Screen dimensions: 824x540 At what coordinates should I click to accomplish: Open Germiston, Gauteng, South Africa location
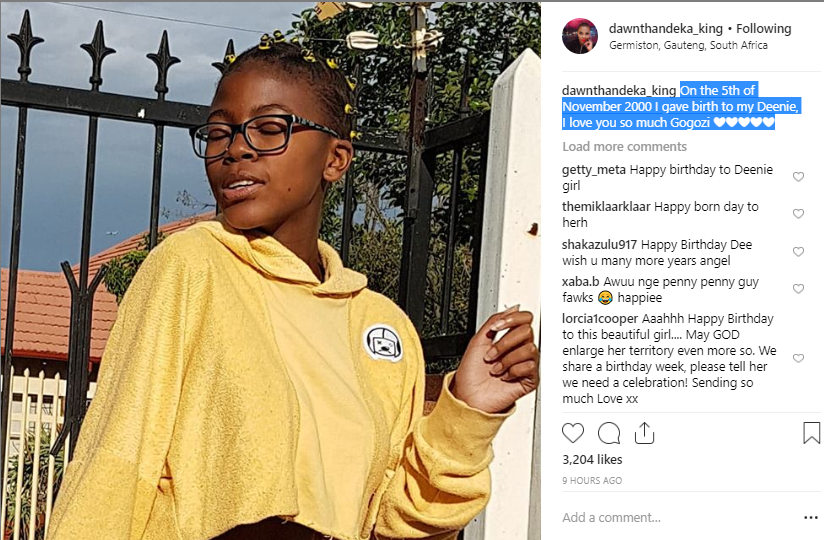(688, 45)
